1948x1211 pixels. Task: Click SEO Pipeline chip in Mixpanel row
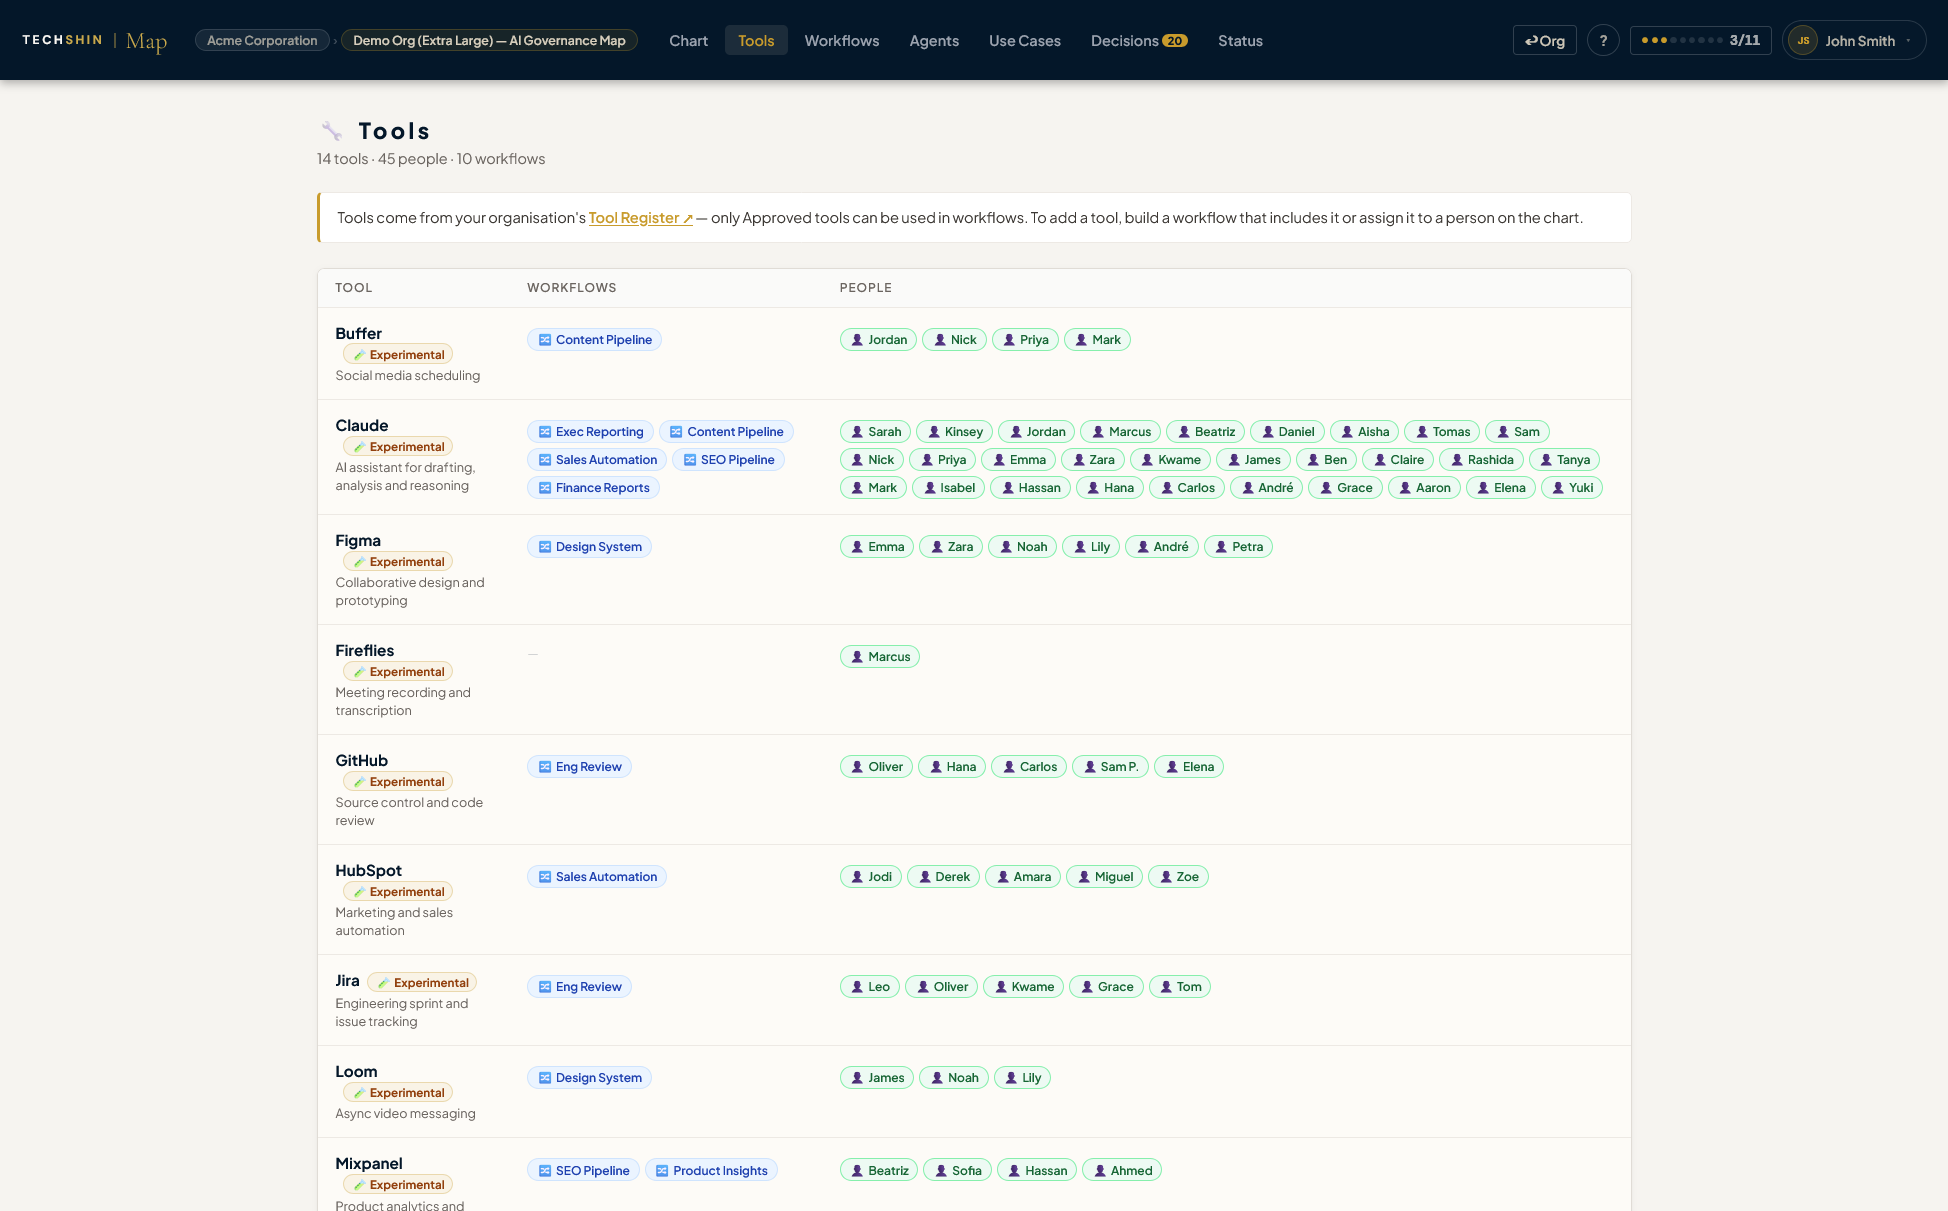583,1171
